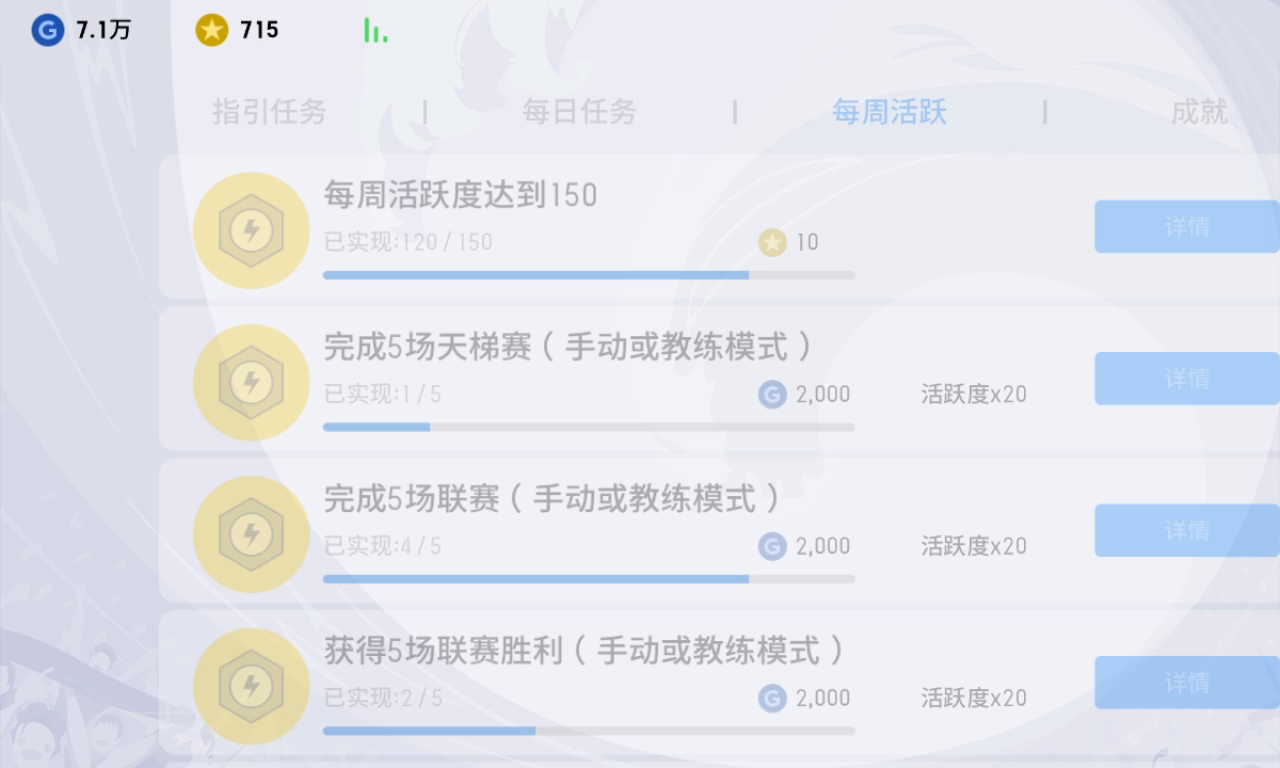
Task: Switch to the 每日任务 tab
Action: [579, 112]
